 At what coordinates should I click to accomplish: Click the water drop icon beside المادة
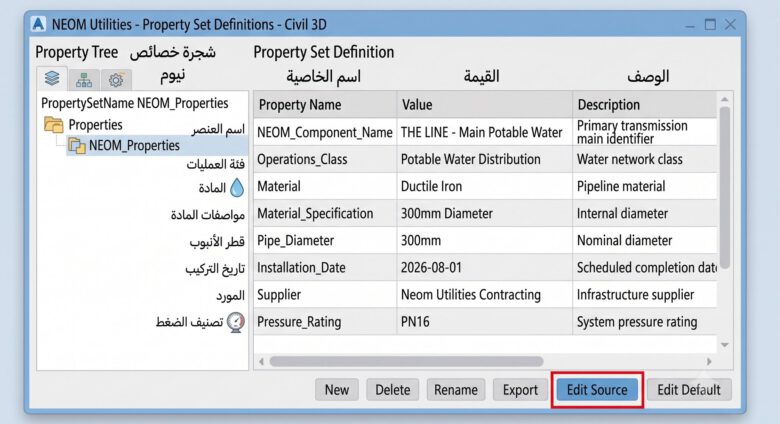(237, 188)
